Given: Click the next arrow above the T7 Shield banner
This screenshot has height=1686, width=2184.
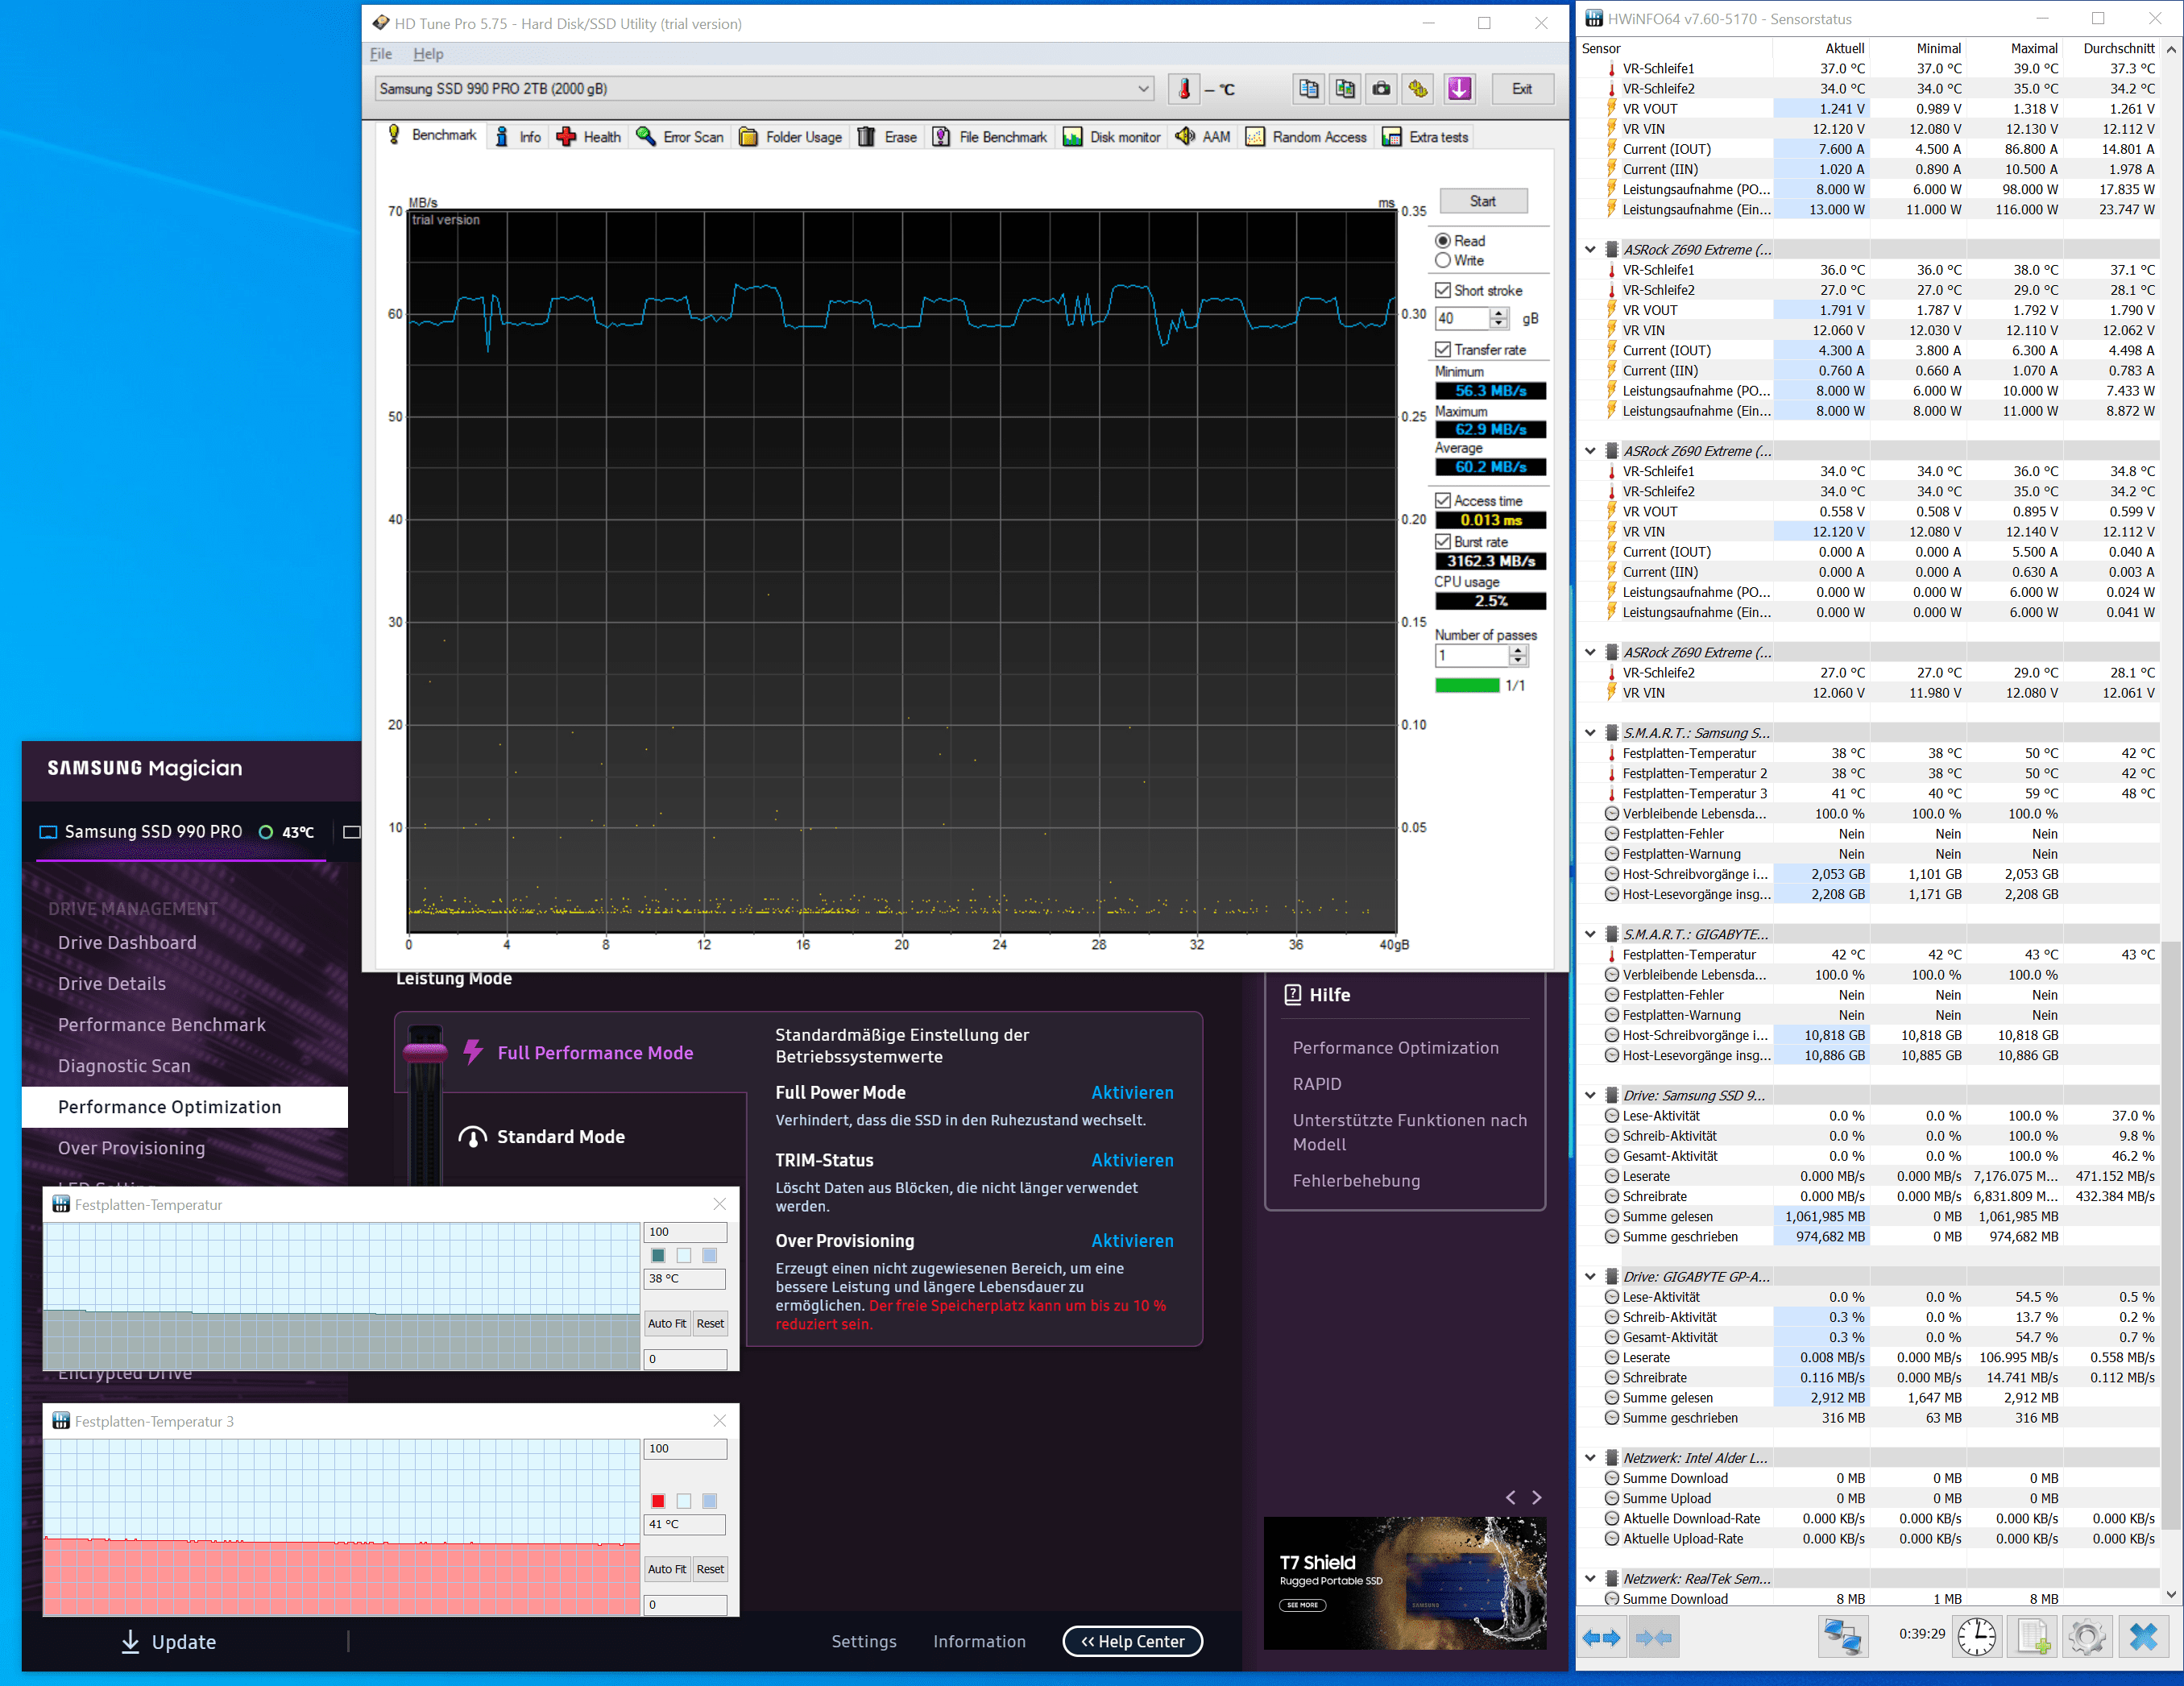Looking at the screenshot, I should tap(1537, 1497).
